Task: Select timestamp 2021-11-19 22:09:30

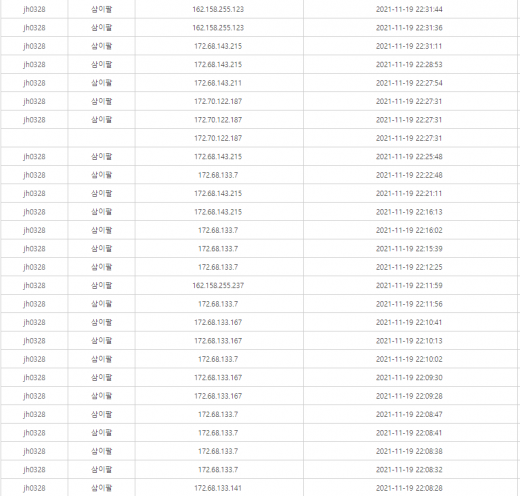Action: (409, 378)
